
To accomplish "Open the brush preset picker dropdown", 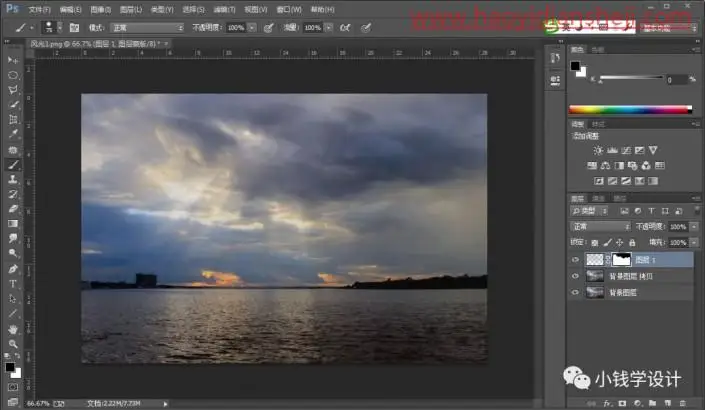I will pyautogui.click(x=59, y=27).
